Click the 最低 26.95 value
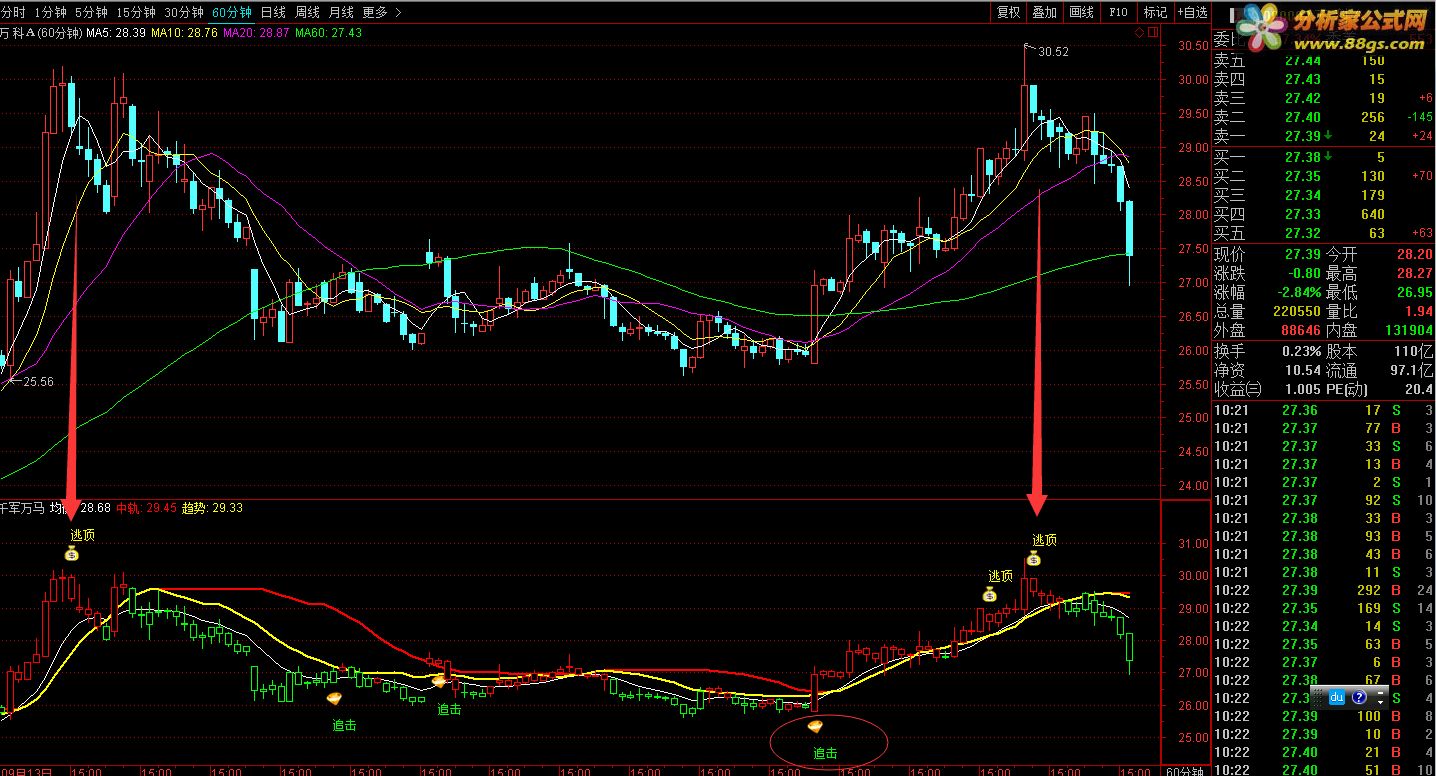This screenshot has height=776, width=1436. [1415, 292]
